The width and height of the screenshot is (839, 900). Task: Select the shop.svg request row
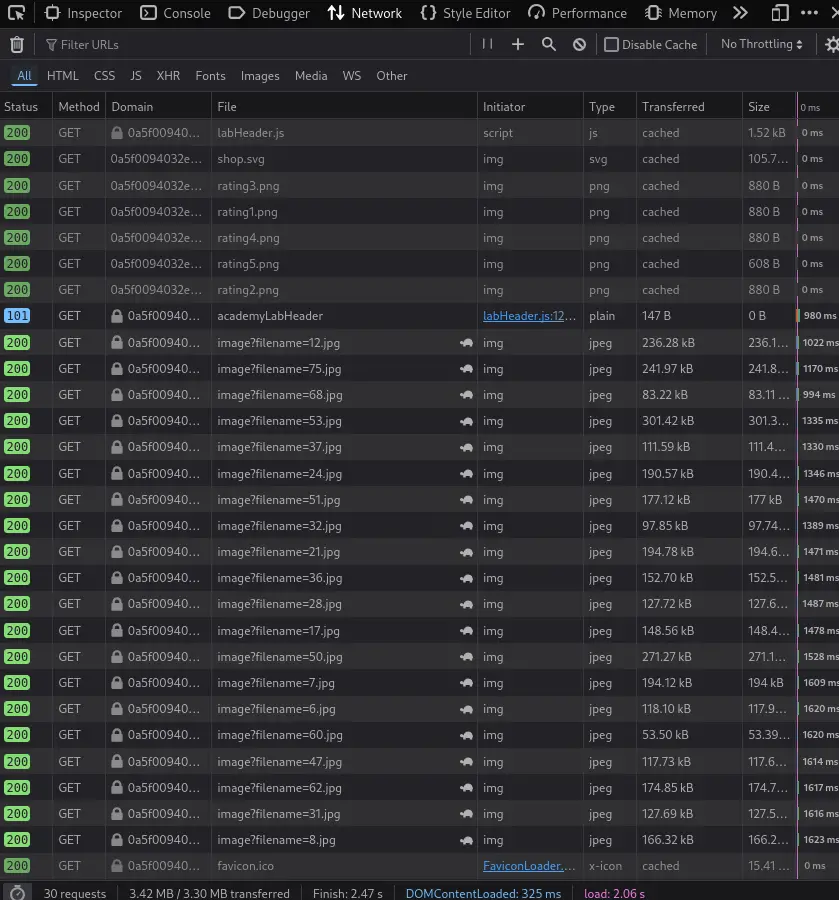coord(420,159)
